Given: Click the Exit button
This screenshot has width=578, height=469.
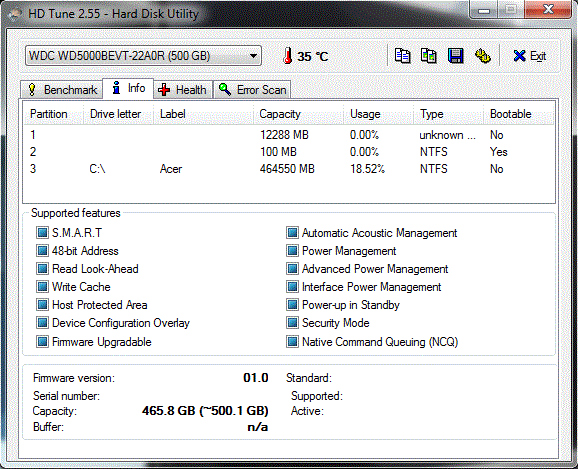Looking at the screenshot, I should point(529,56).
